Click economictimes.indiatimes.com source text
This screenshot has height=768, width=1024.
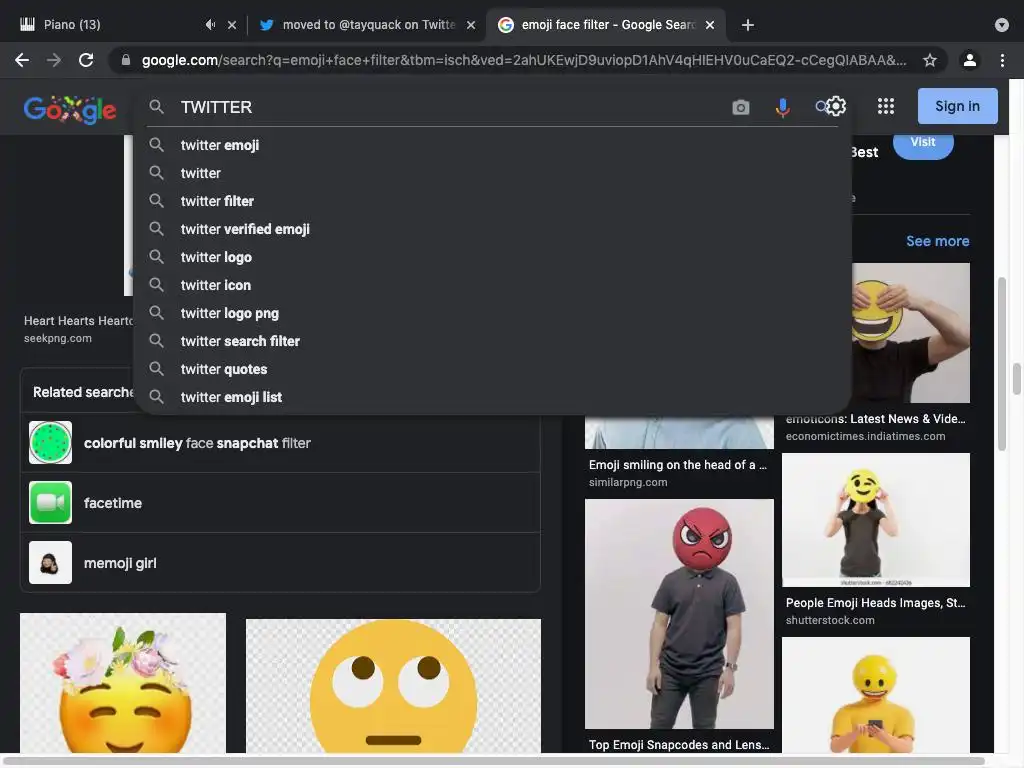865,436
